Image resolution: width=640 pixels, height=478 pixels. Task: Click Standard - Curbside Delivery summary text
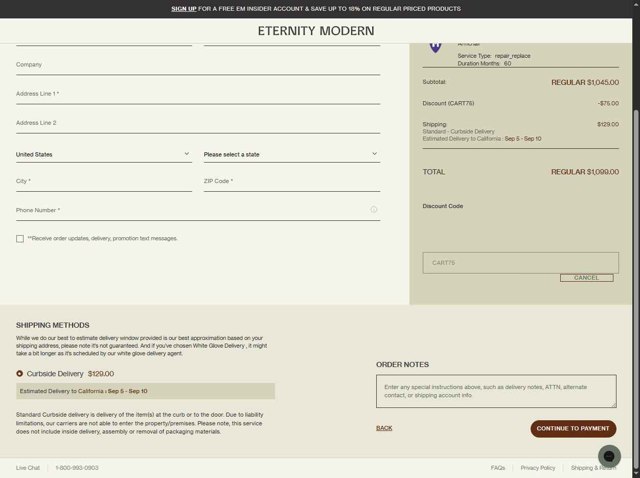pyautogui.click(x=458, y=131)
